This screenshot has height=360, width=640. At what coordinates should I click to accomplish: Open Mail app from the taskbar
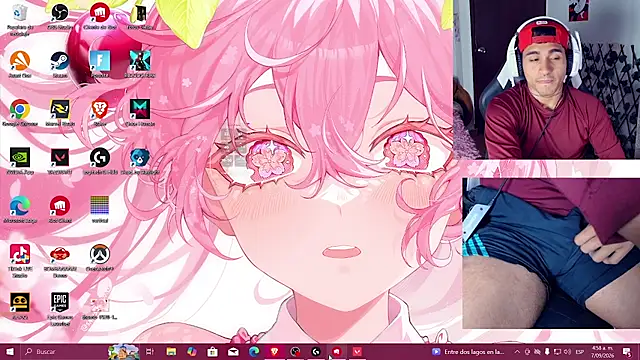[233, 351]
